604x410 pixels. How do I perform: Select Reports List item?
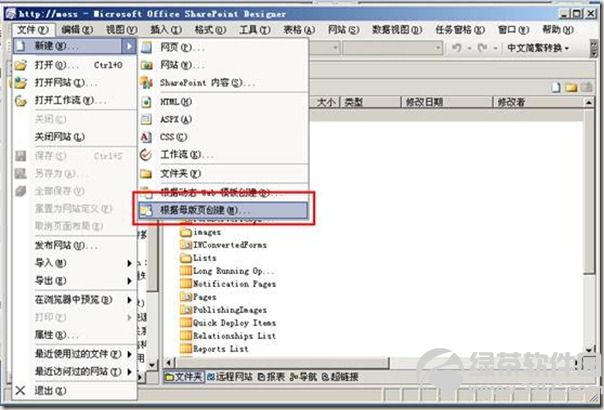click(220, 349)
